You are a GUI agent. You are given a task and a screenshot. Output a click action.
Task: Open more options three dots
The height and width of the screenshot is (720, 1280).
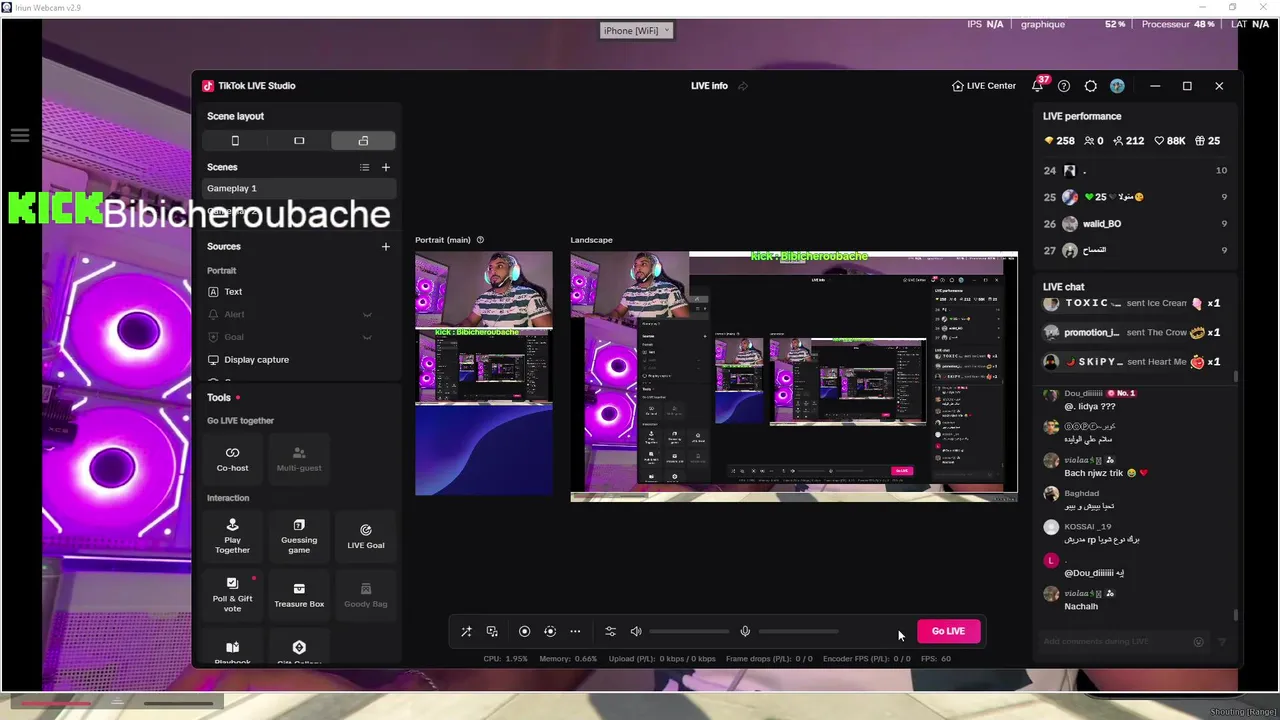click(x=575, y=631)
